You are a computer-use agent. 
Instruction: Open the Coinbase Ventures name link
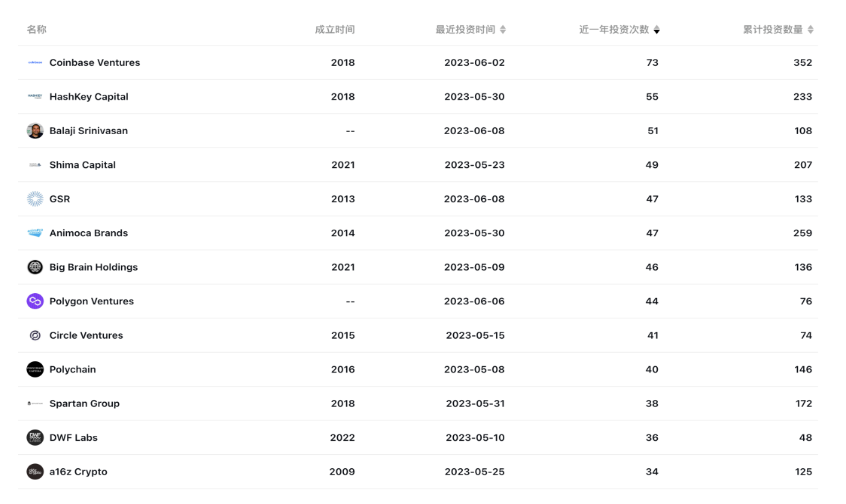pos(94,63)
